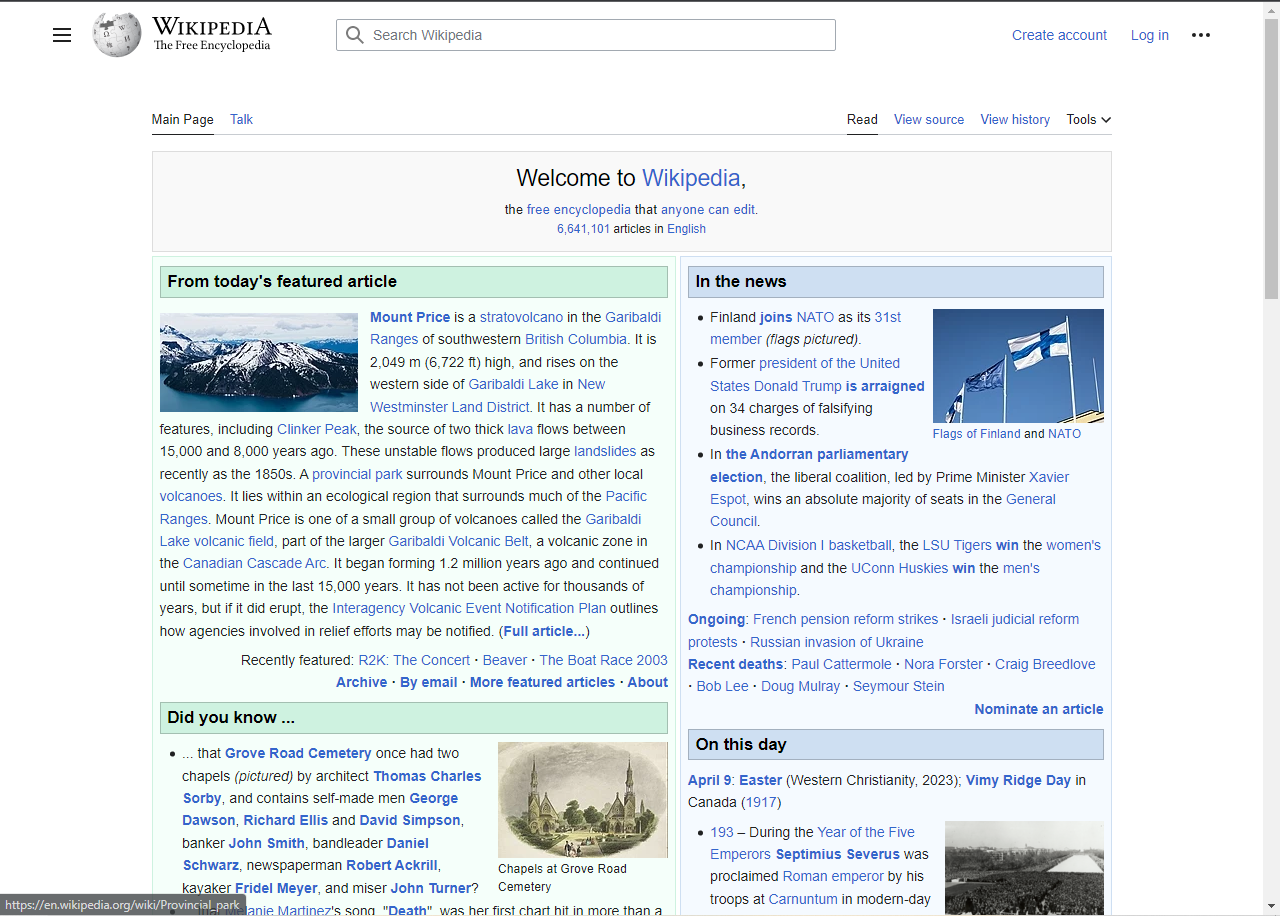Viewport: 1280px width, 916px height.
Task: Click the vertical page scrollbar thumb
Action: pyautogui.click(x=1271, y=160)
